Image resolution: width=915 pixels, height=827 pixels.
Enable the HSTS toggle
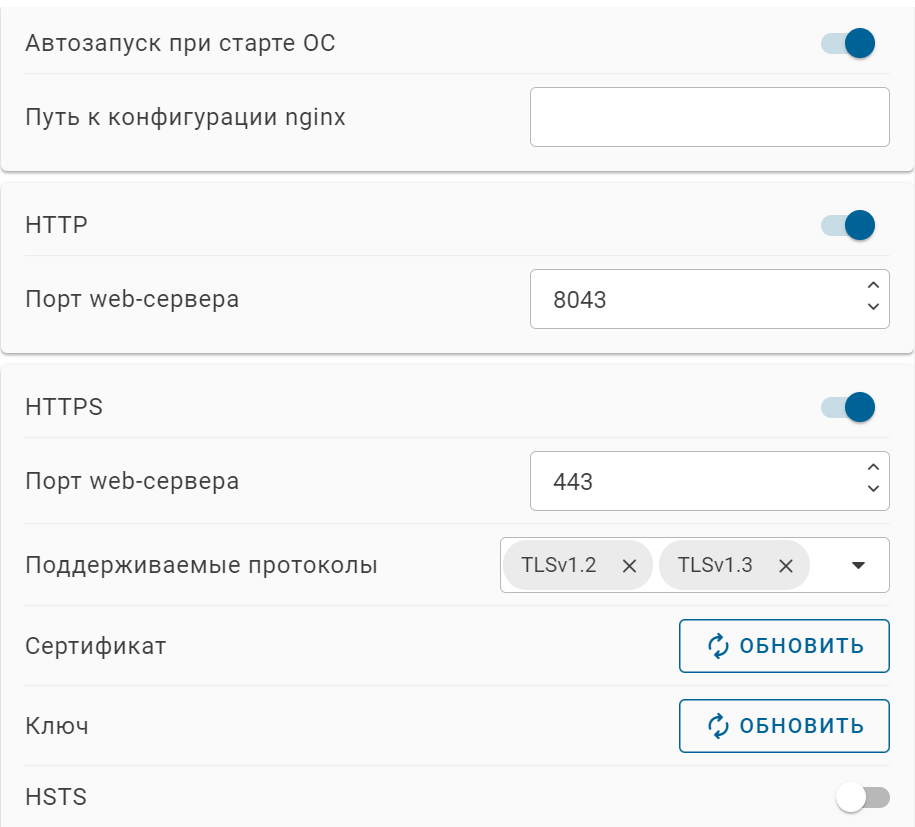click(x=863, y=797)
